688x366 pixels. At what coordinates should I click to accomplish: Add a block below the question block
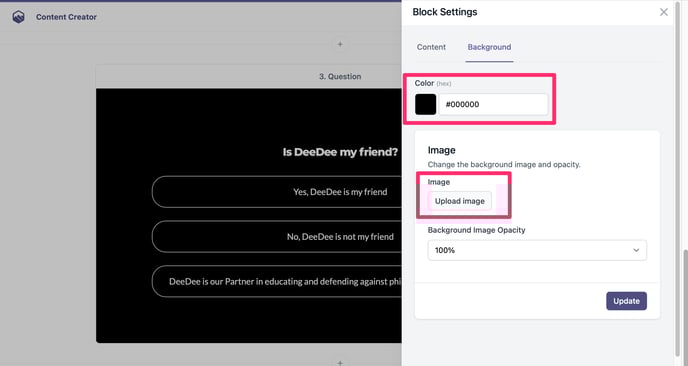pyautogui.click(x=340, y=362)
